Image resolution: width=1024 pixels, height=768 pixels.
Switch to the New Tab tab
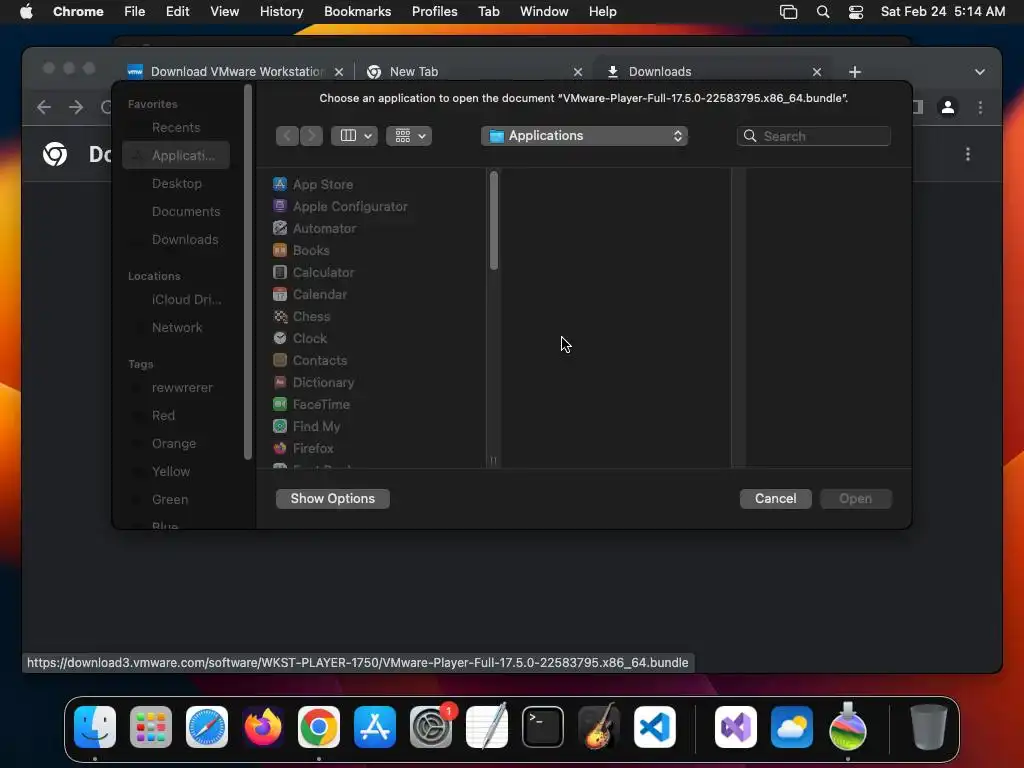tap(475, 72)
